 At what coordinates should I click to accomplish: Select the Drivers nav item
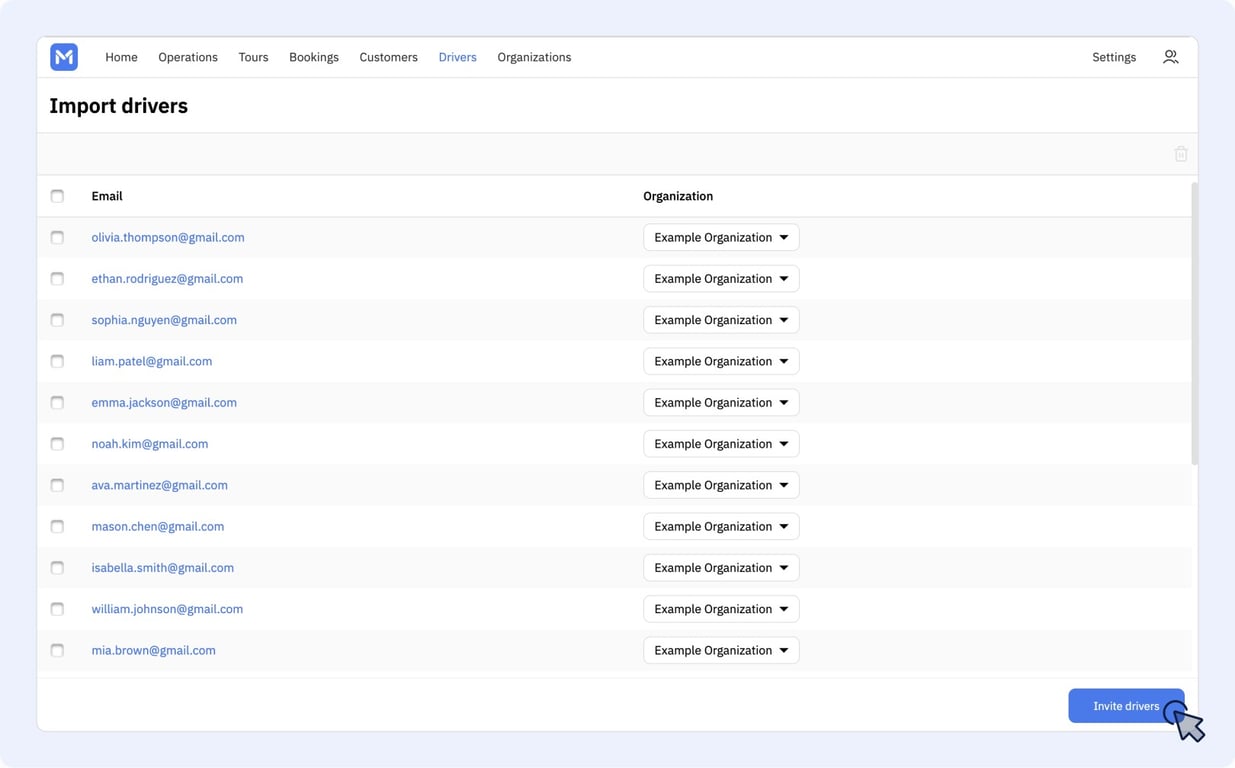pos(457,57)
